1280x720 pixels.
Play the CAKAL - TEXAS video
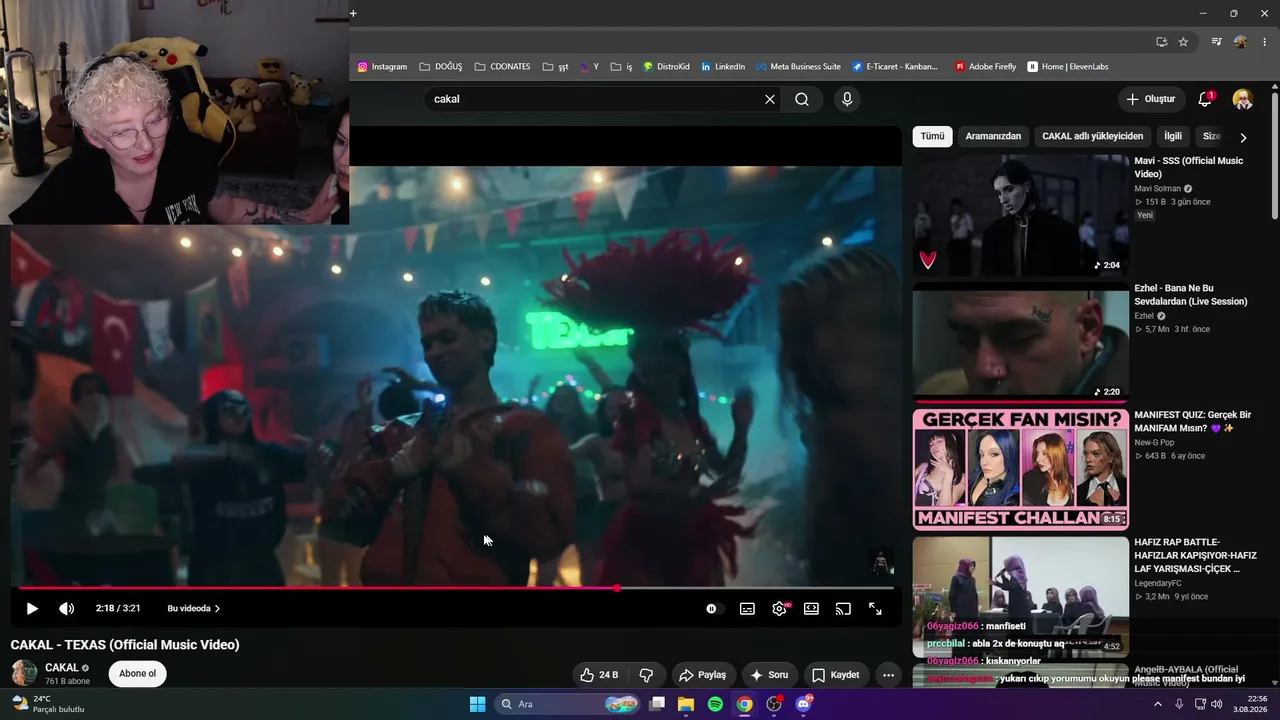click(32, 608)
